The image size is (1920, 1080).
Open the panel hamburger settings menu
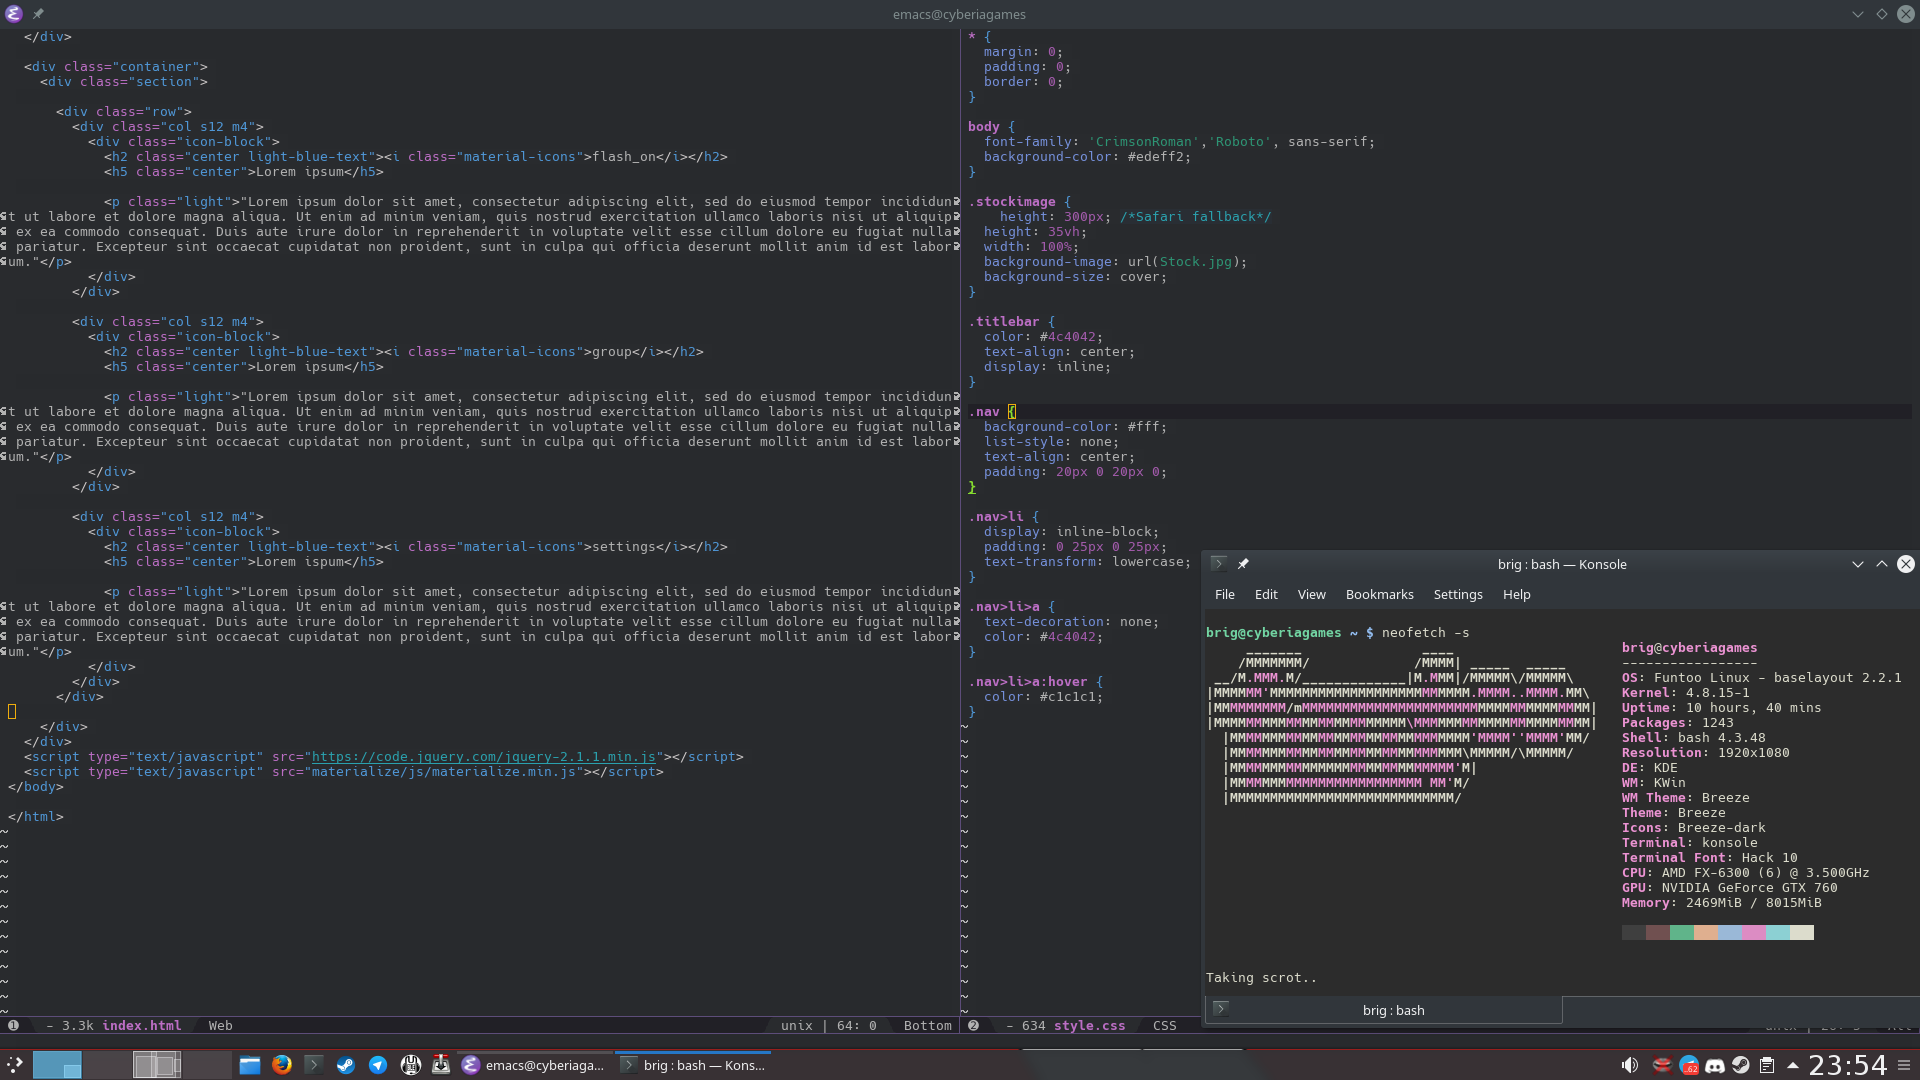click(x=1904, y=1065)
